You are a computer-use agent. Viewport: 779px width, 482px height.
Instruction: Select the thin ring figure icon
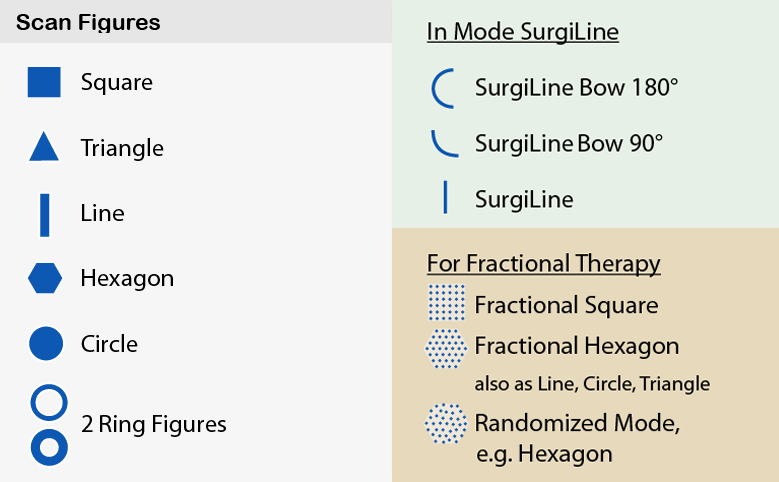pyautogui.click(x=49, y=402)
